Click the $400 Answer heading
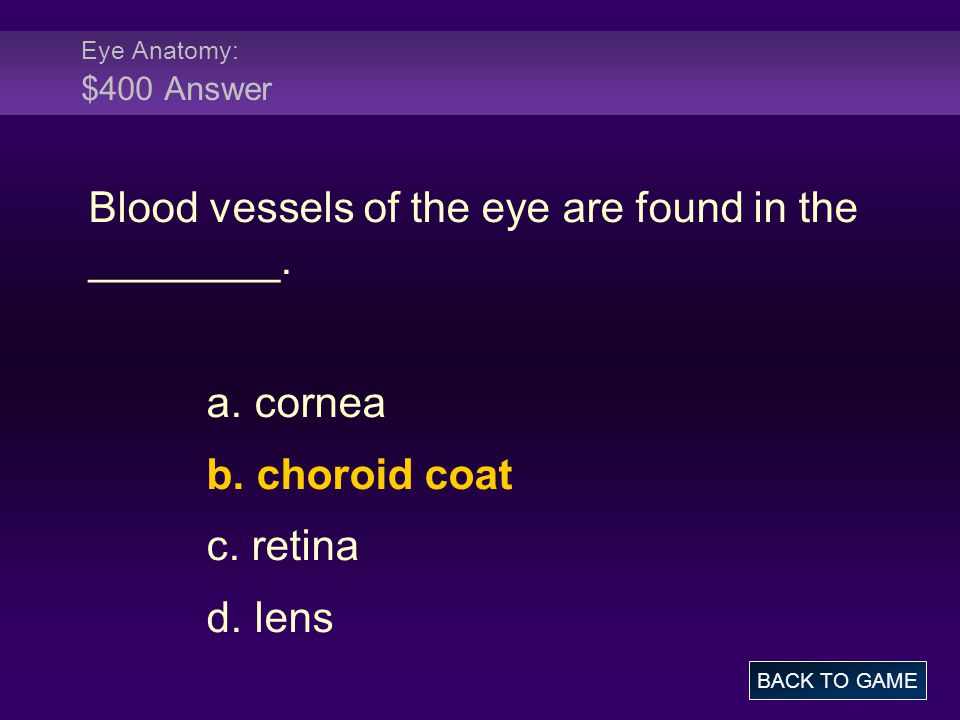Viewport: 960px width, 720px height. pos(176,89)
